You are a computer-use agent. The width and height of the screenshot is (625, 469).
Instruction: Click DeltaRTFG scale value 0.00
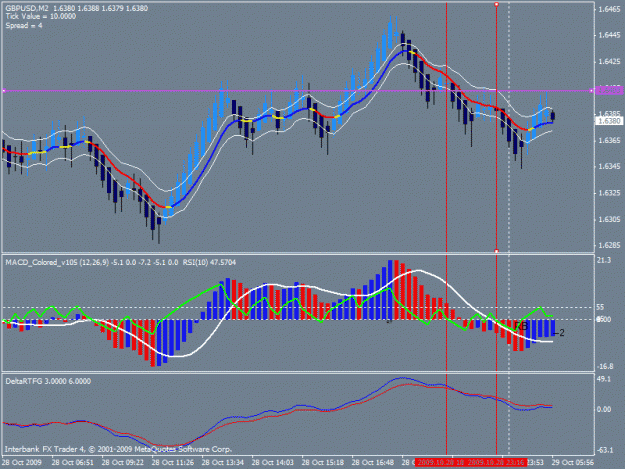click(x=604, y=410)
